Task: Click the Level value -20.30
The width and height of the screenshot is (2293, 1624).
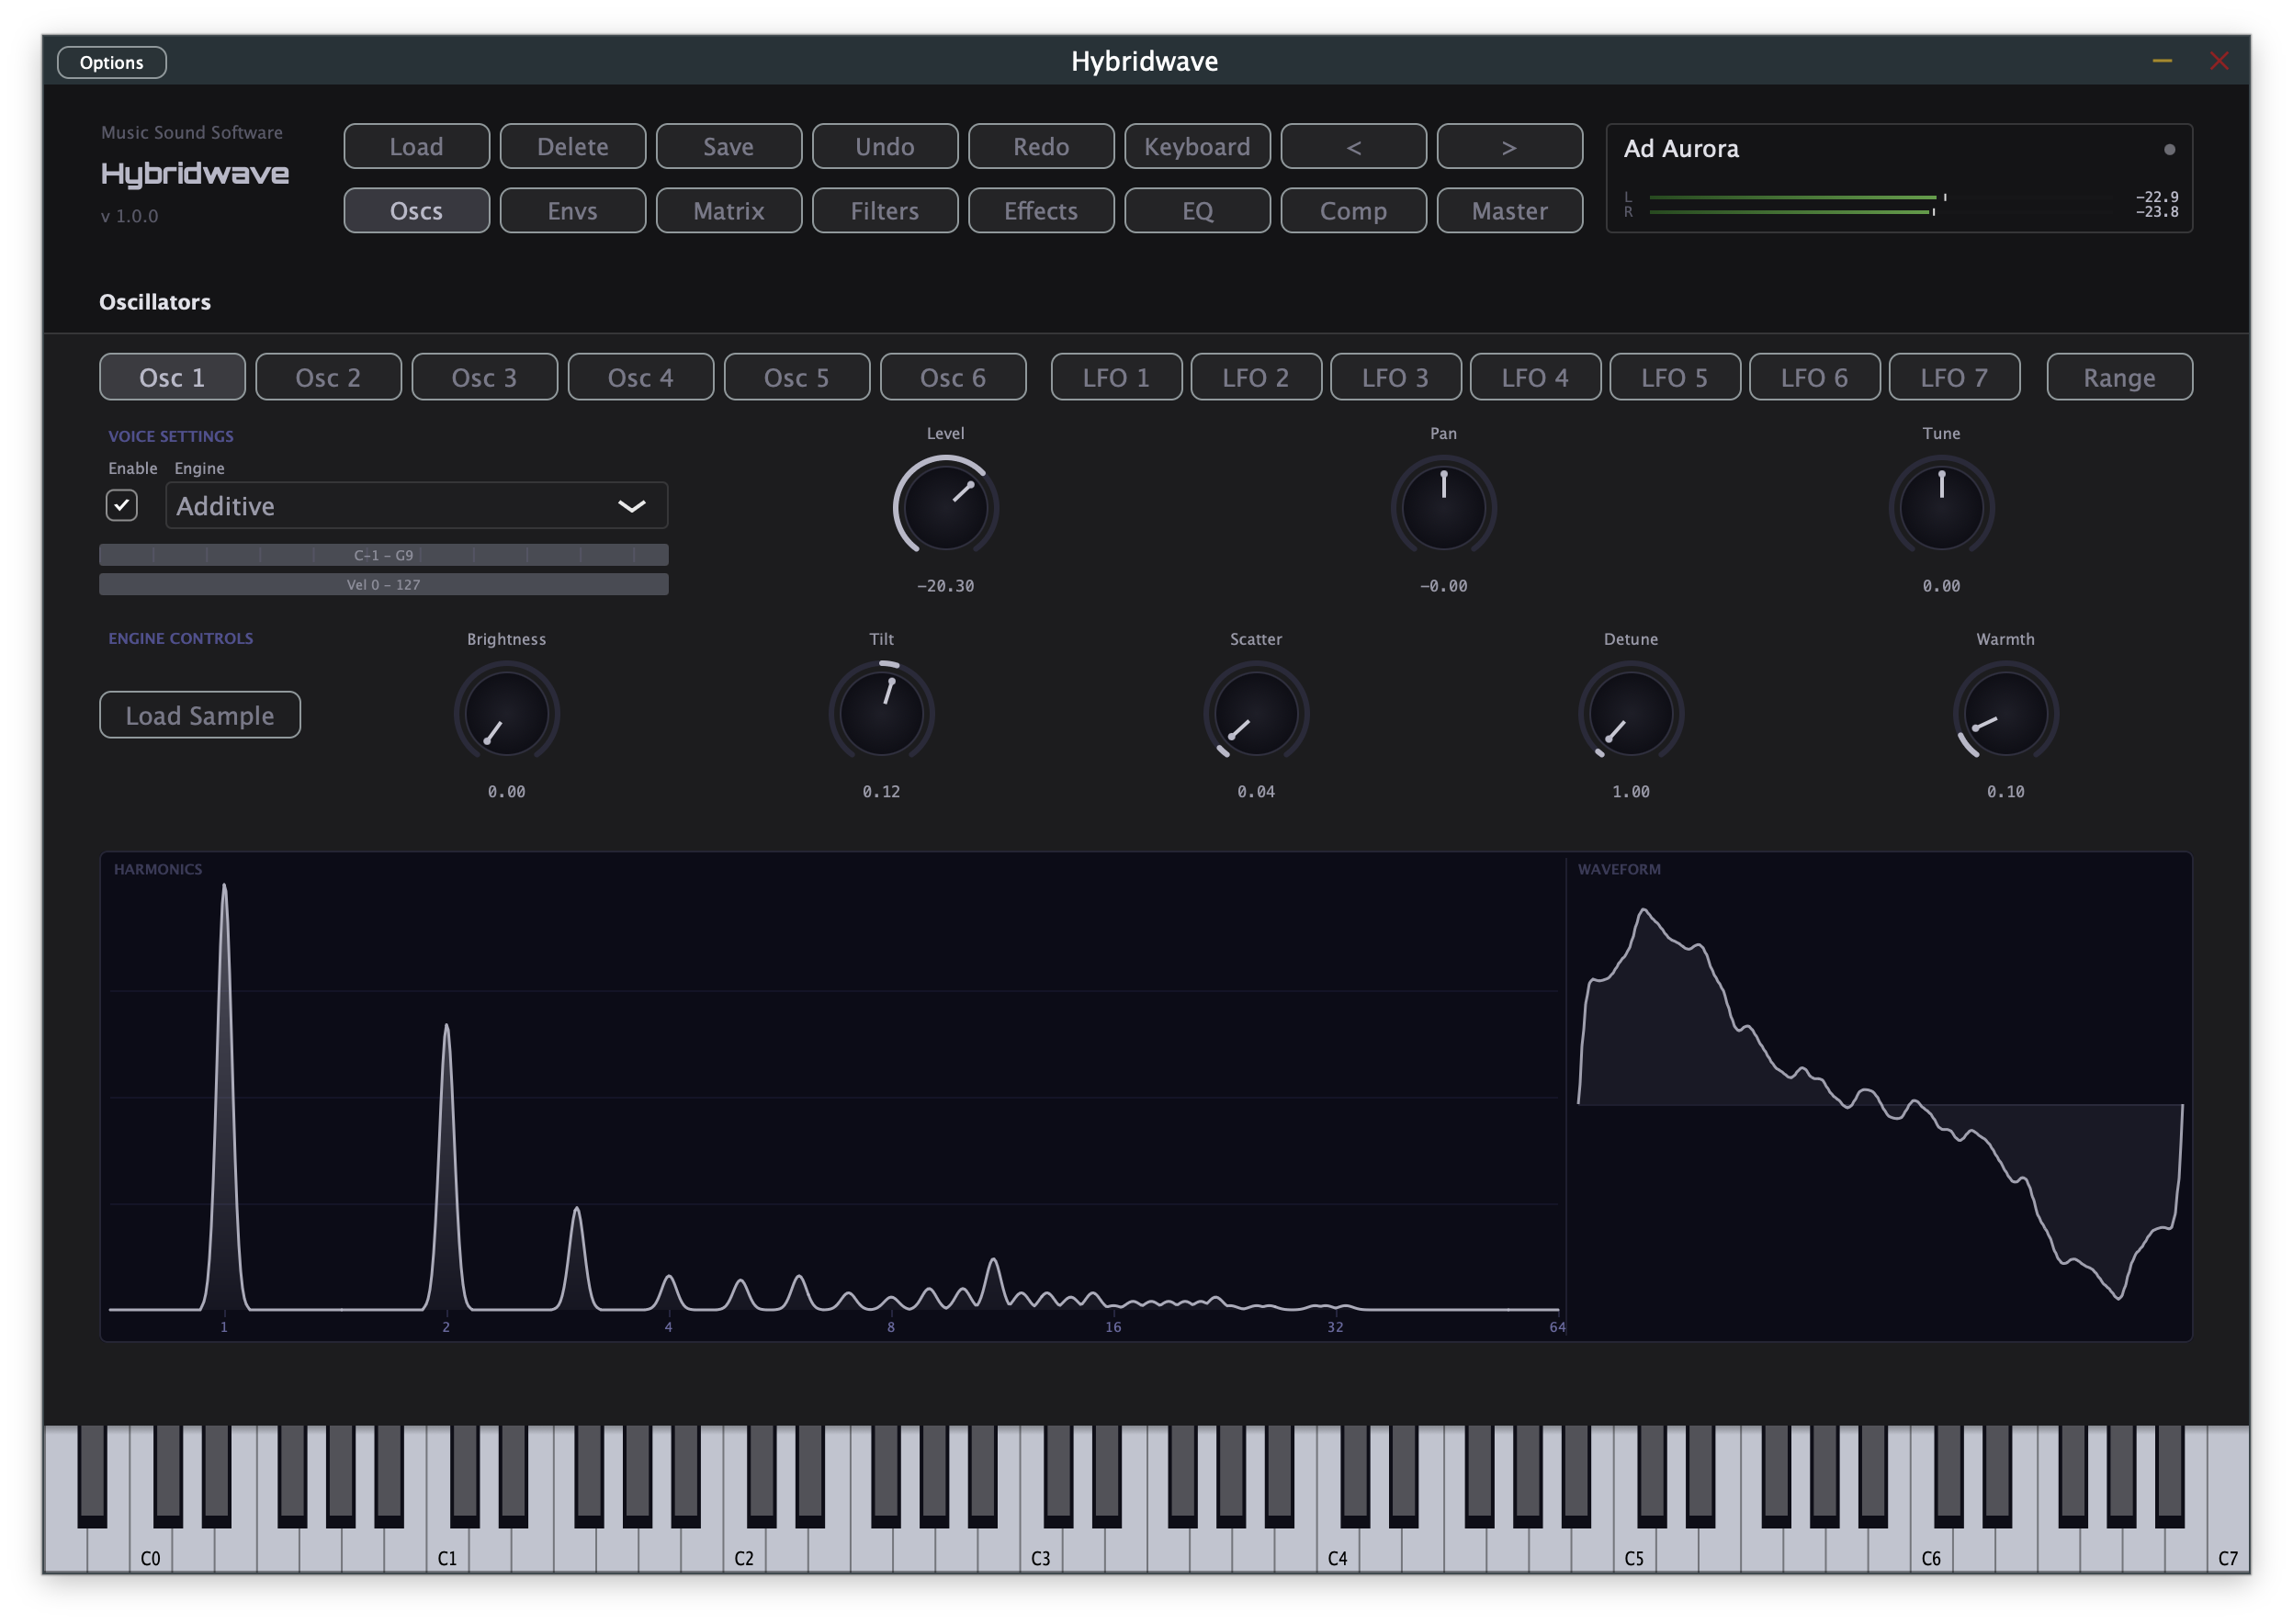Action: (x=944, y=586)
